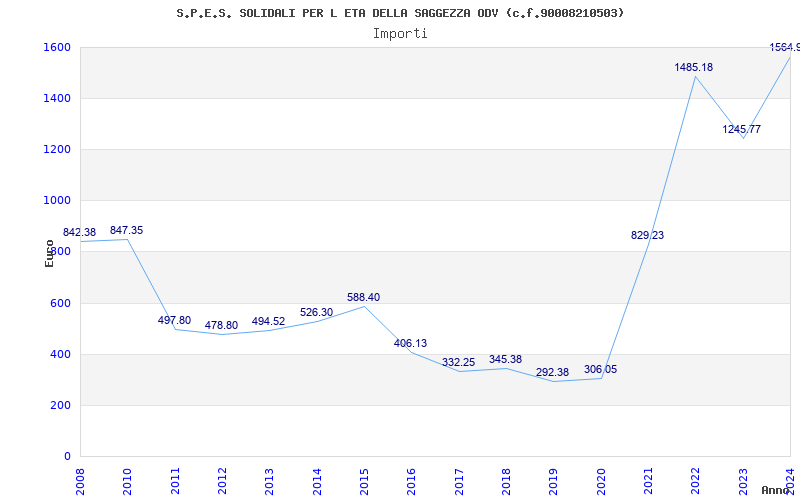800x500 pixels.
Task: Click the 2020 year label
Action: point(601,482)
